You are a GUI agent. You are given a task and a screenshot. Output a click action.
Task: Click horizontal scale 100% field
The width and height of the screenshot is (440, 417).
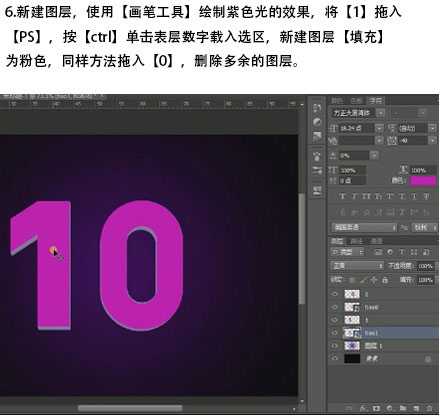pos(423,170)
